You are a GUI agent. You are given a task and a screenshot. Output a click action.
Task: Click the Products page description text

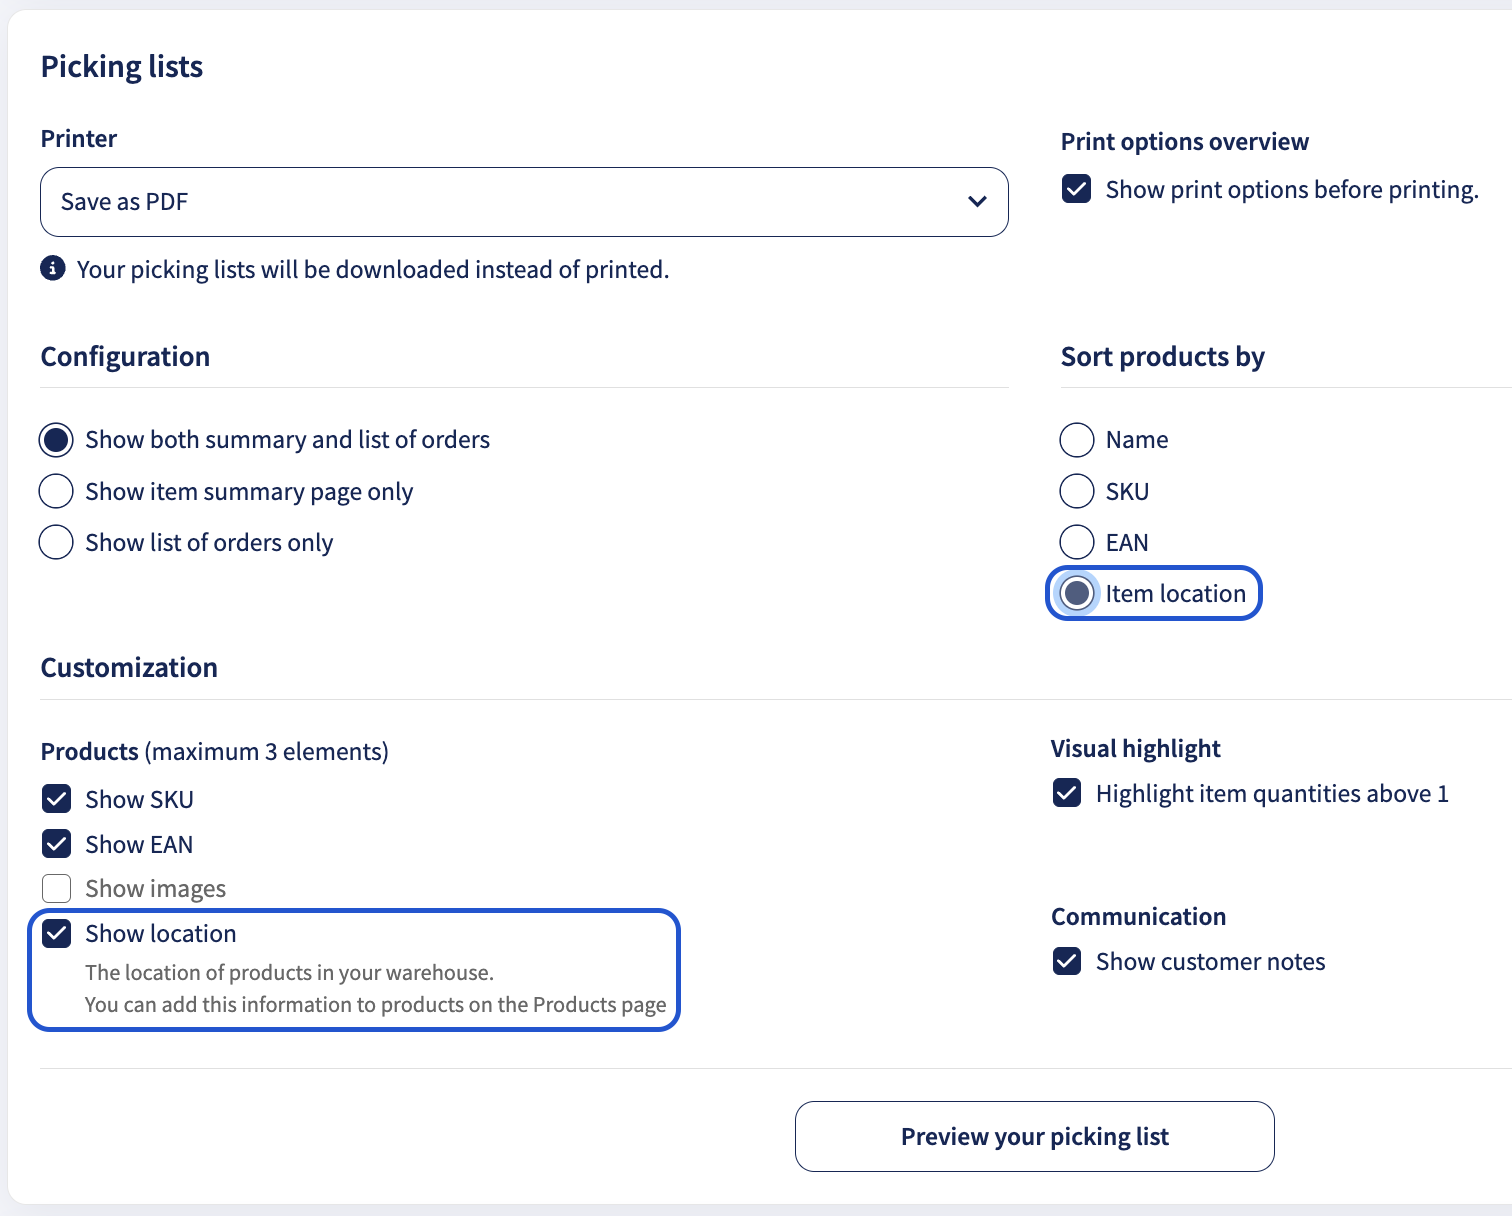[x=376, y=1004]
